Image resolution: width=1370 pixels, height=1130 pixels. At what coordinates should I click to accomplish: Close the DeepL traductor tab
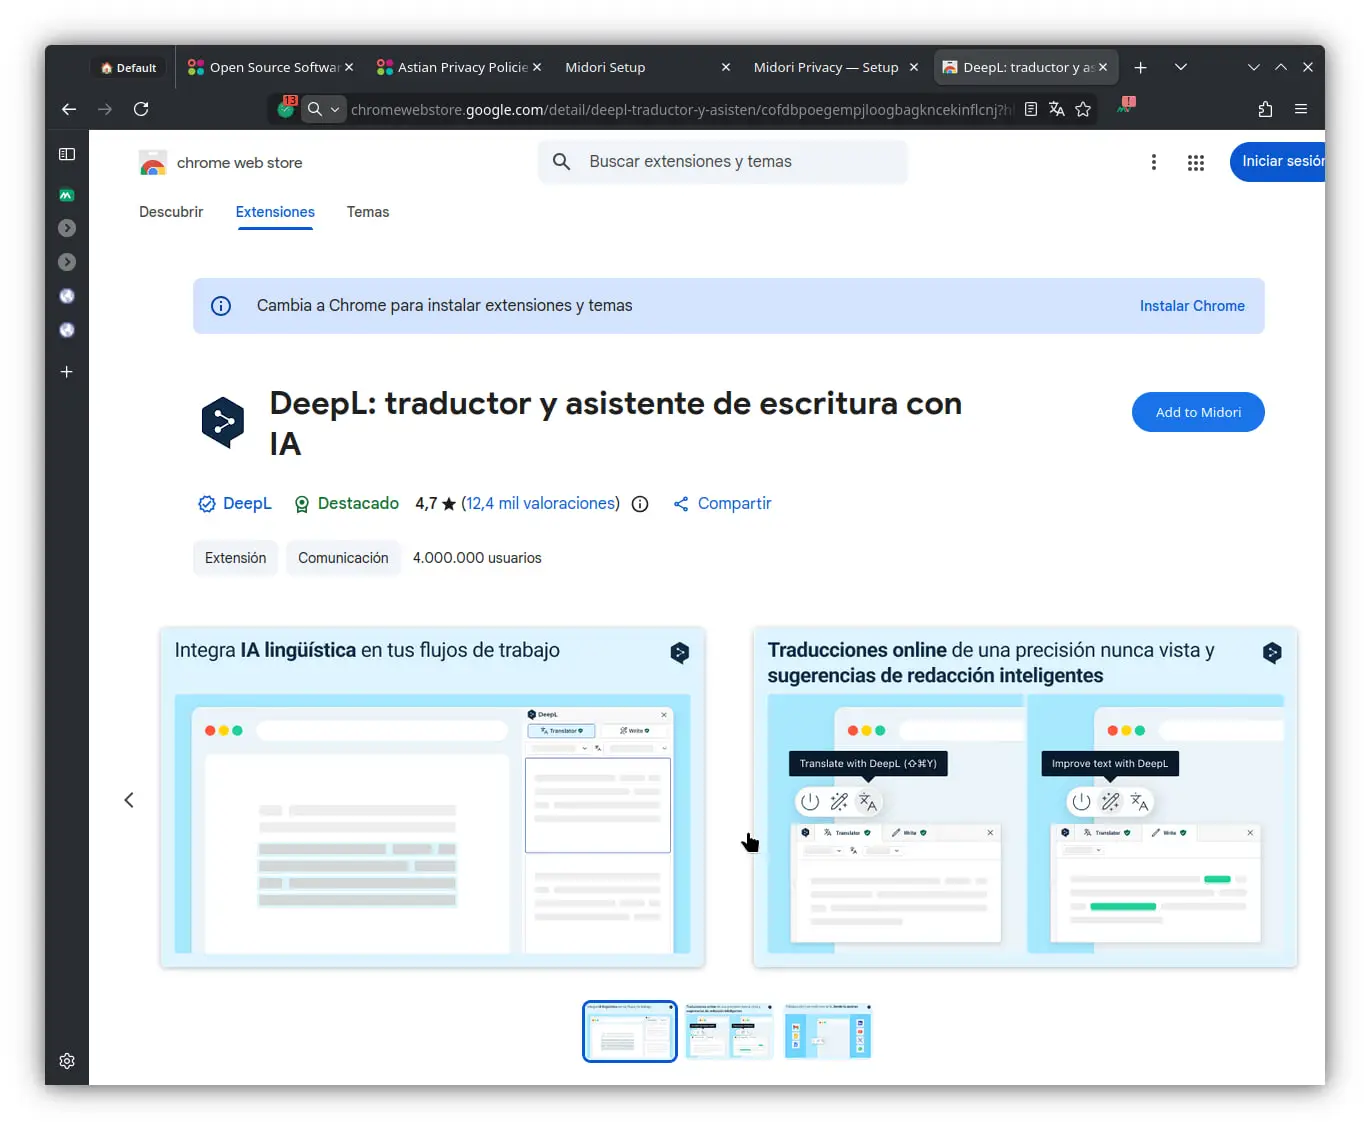click(x=1103, y=67)
